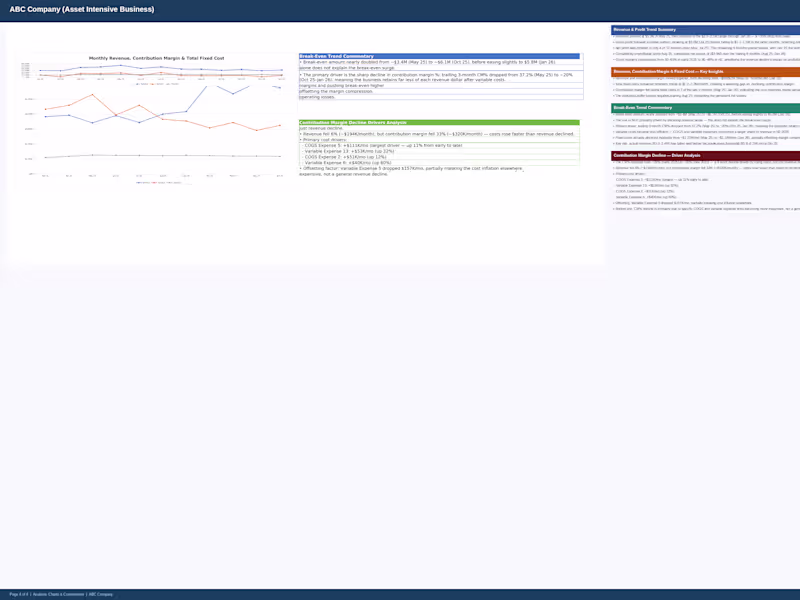The image size is (800, 600).
Task: Click footer text 'Page 4 of 4'
Action: click(x=19, y=594)
